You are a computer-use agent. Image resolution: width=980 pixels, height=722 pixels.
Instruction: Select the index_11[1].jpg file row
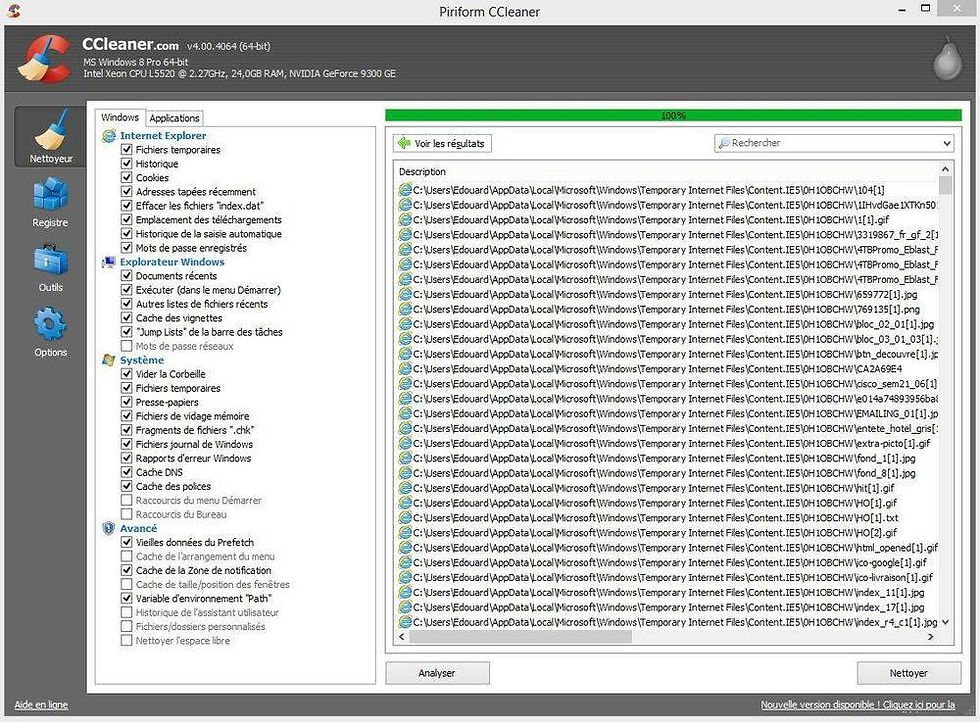click(x=668, y=592)
